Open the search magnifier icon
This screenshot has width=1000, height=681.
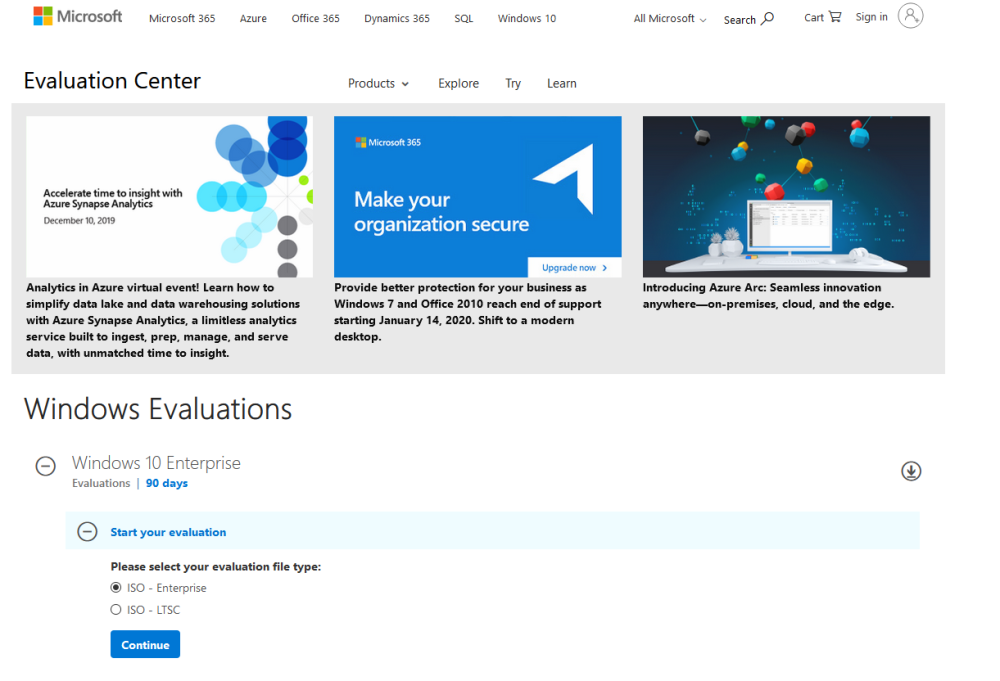(x=767, y=18)
